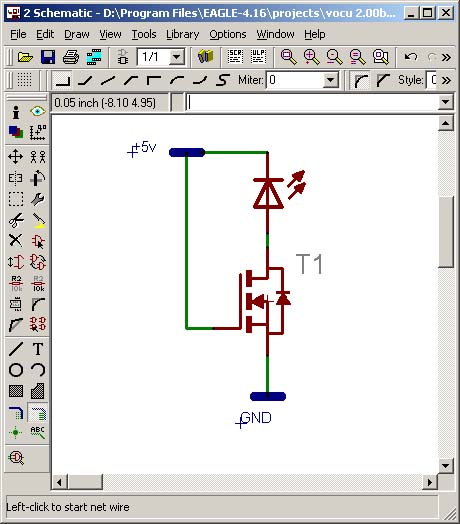Expand the command line history dropdown
This screenshot has height=524, width=460.
pos(445,102)
